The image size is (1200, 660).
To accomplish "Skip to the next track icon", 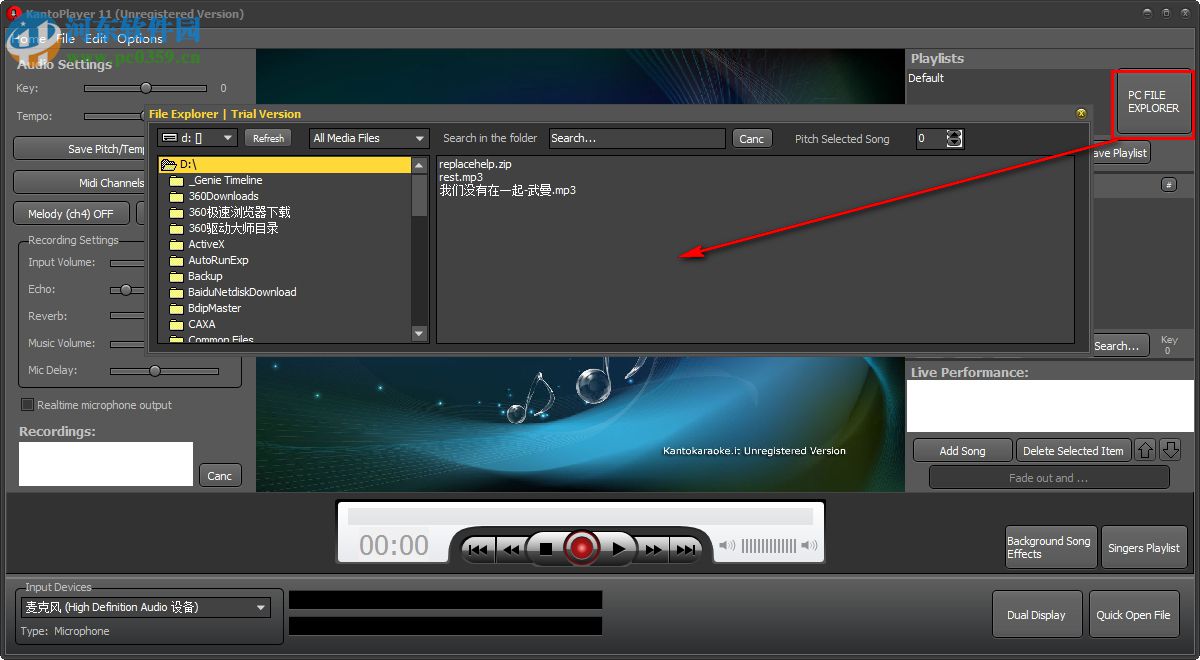I will click(687, 548).
